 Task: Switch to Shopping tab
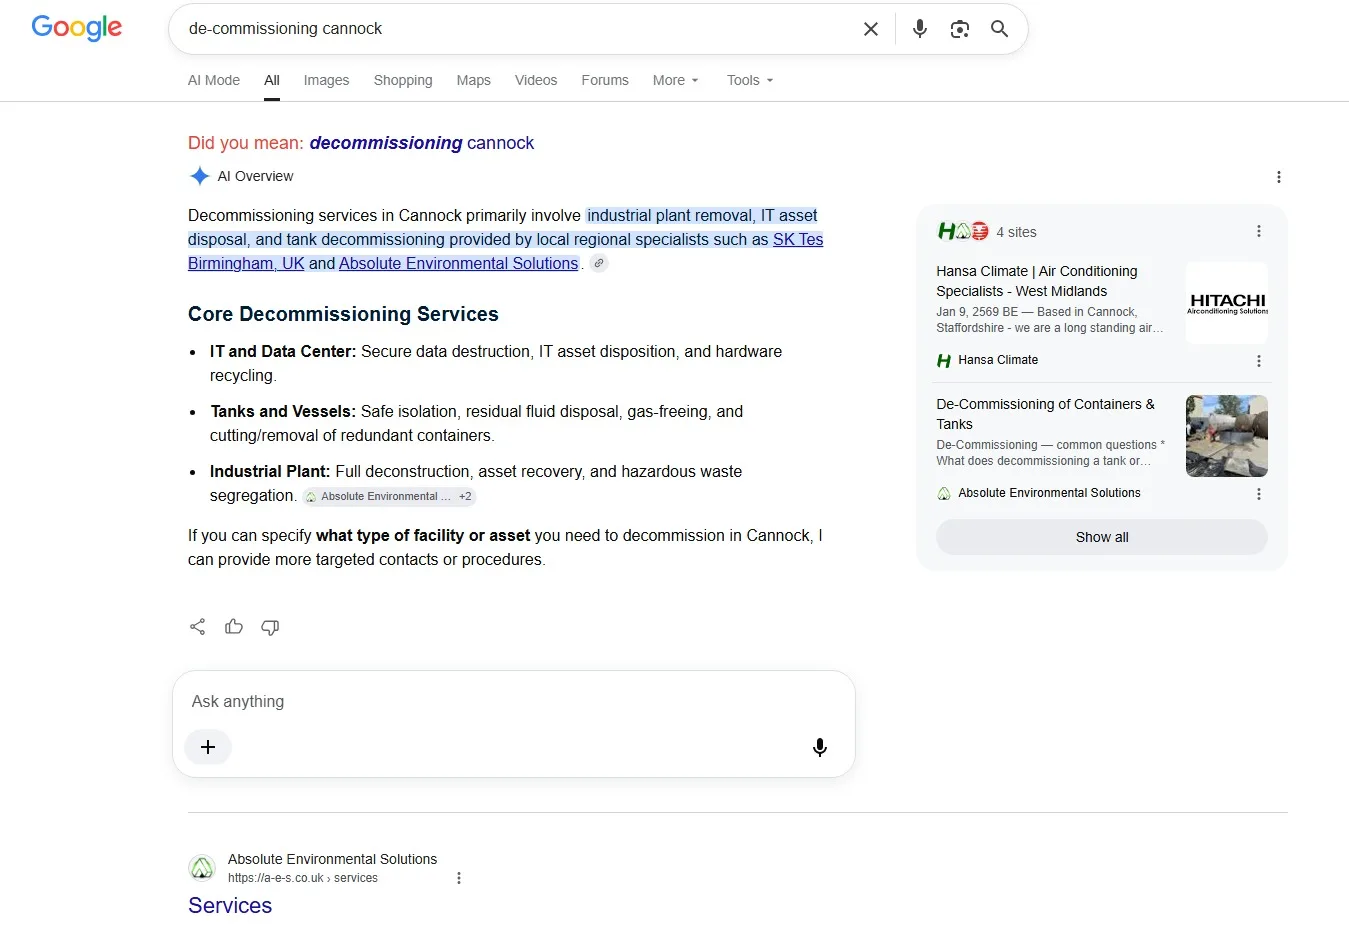[403, 80]
